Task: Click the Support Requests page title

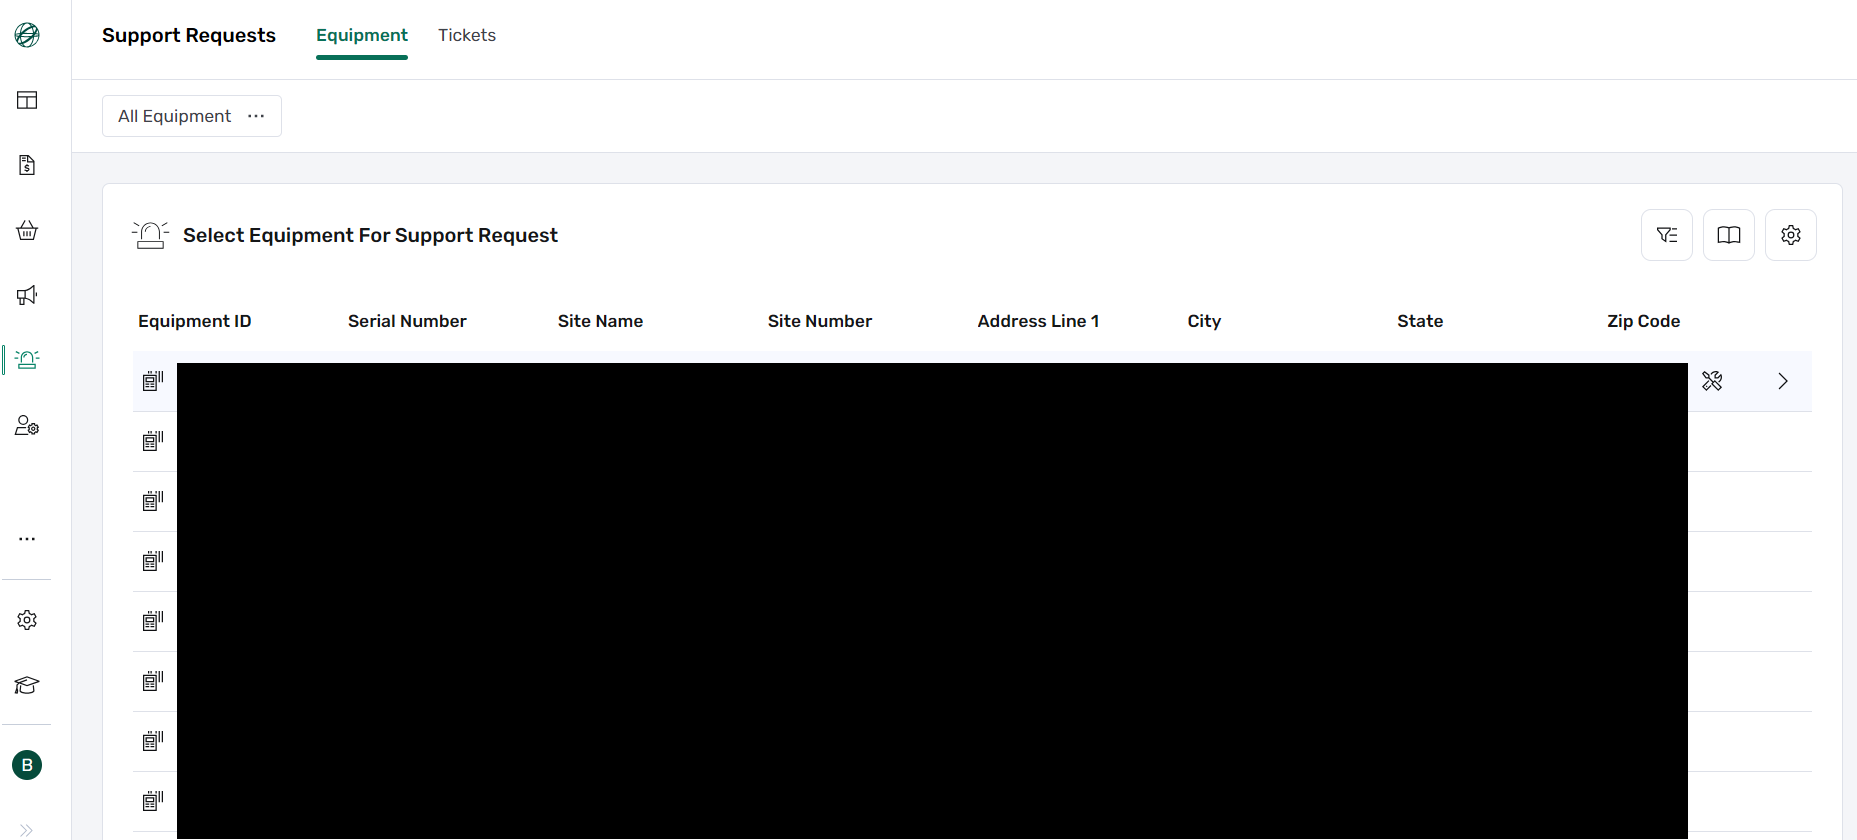Action: click(189, 35)
